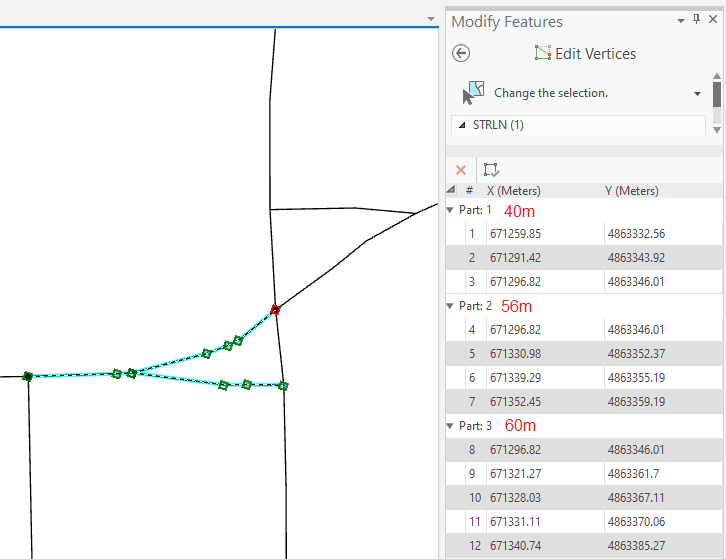Click Y value 4863343.92
726x559 pixels.
636,258
